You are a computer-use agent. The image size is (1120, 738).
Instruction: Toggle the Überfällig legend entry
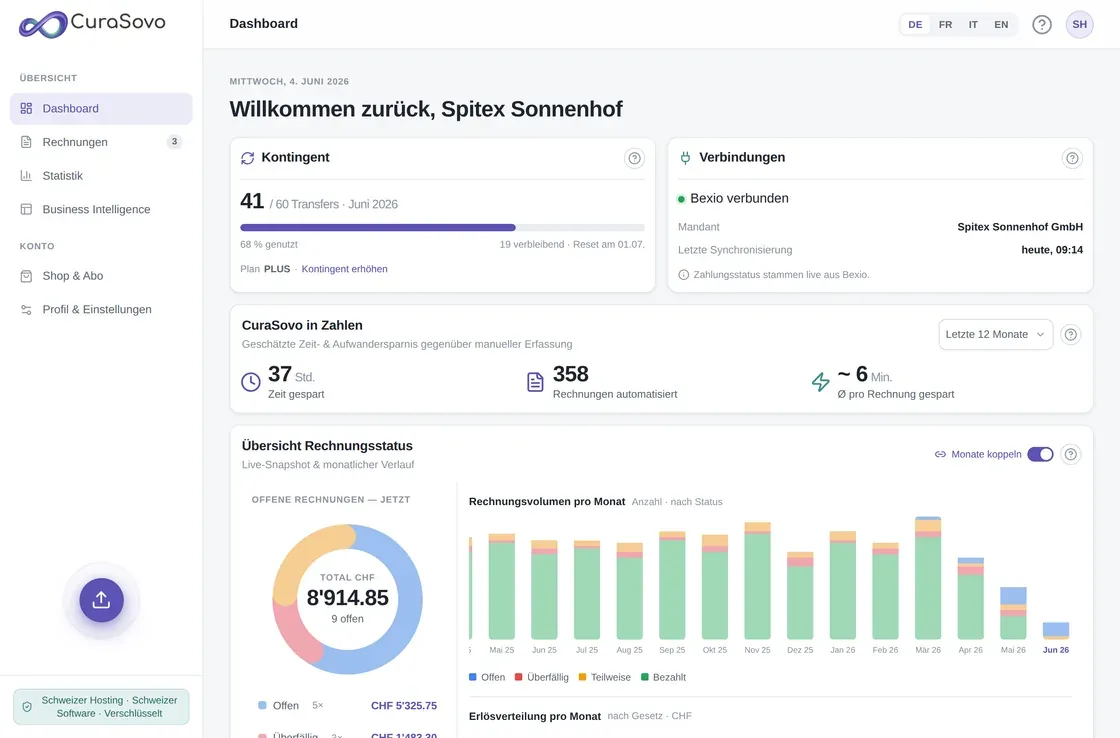click(542, 677)
